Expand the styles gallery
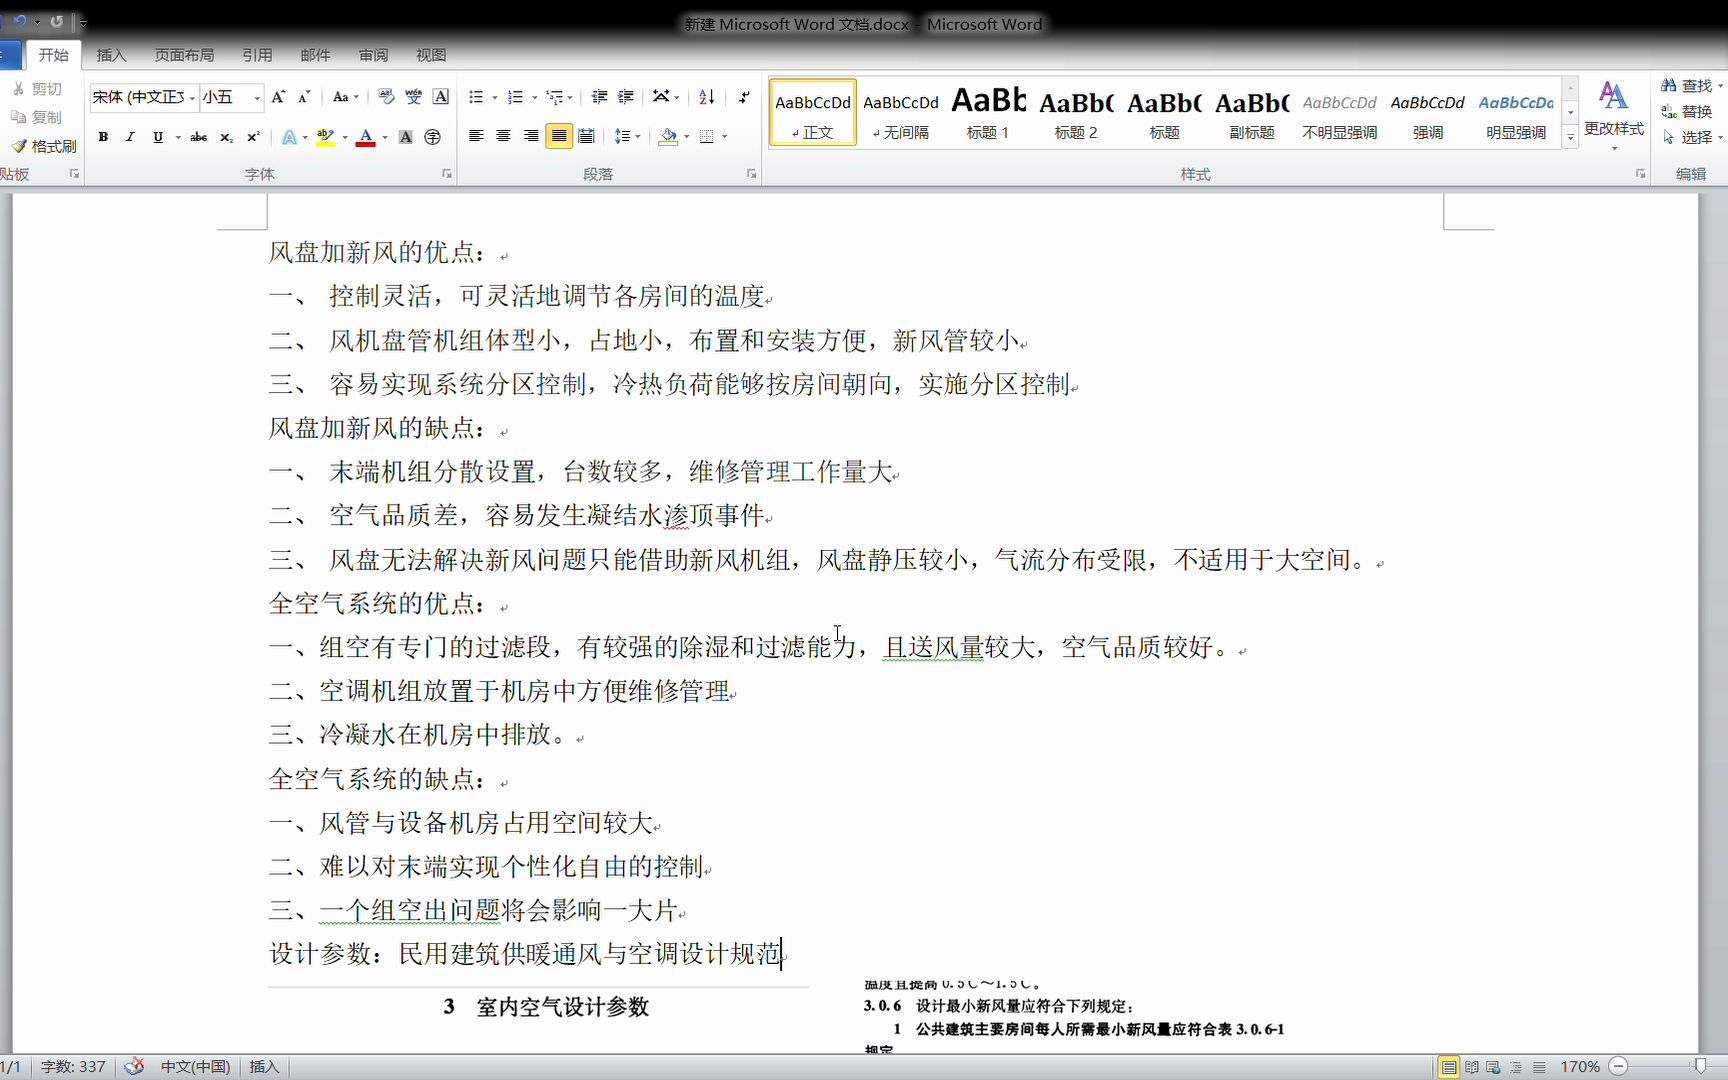The width and height of the screenshot is (1728, 1080). coord(1571,137)
